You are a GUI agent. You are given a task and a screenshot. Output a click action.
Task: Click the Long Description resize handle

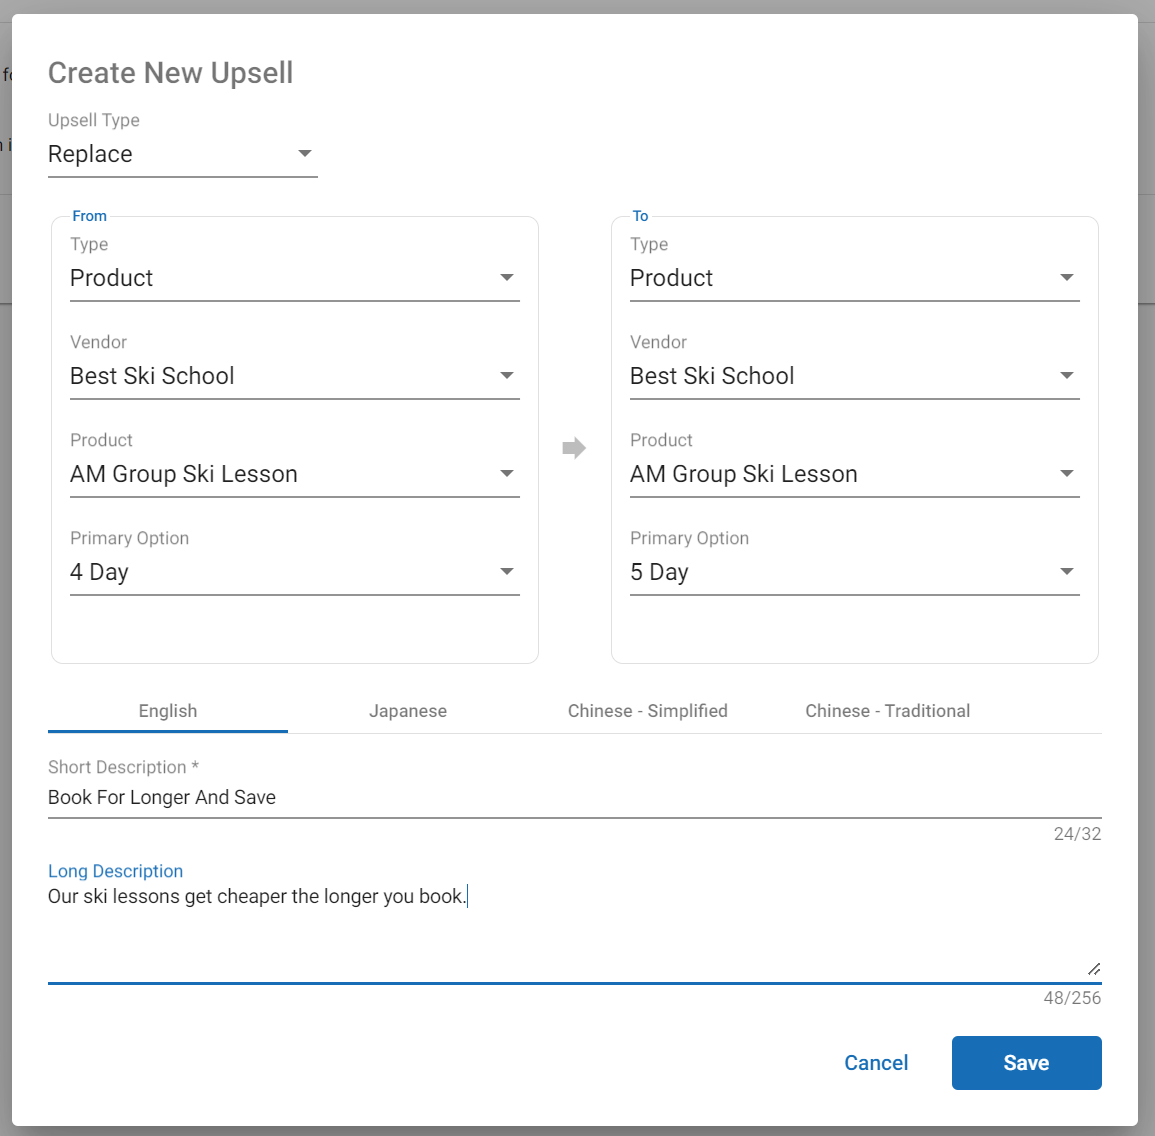[x=1094, y=969]
